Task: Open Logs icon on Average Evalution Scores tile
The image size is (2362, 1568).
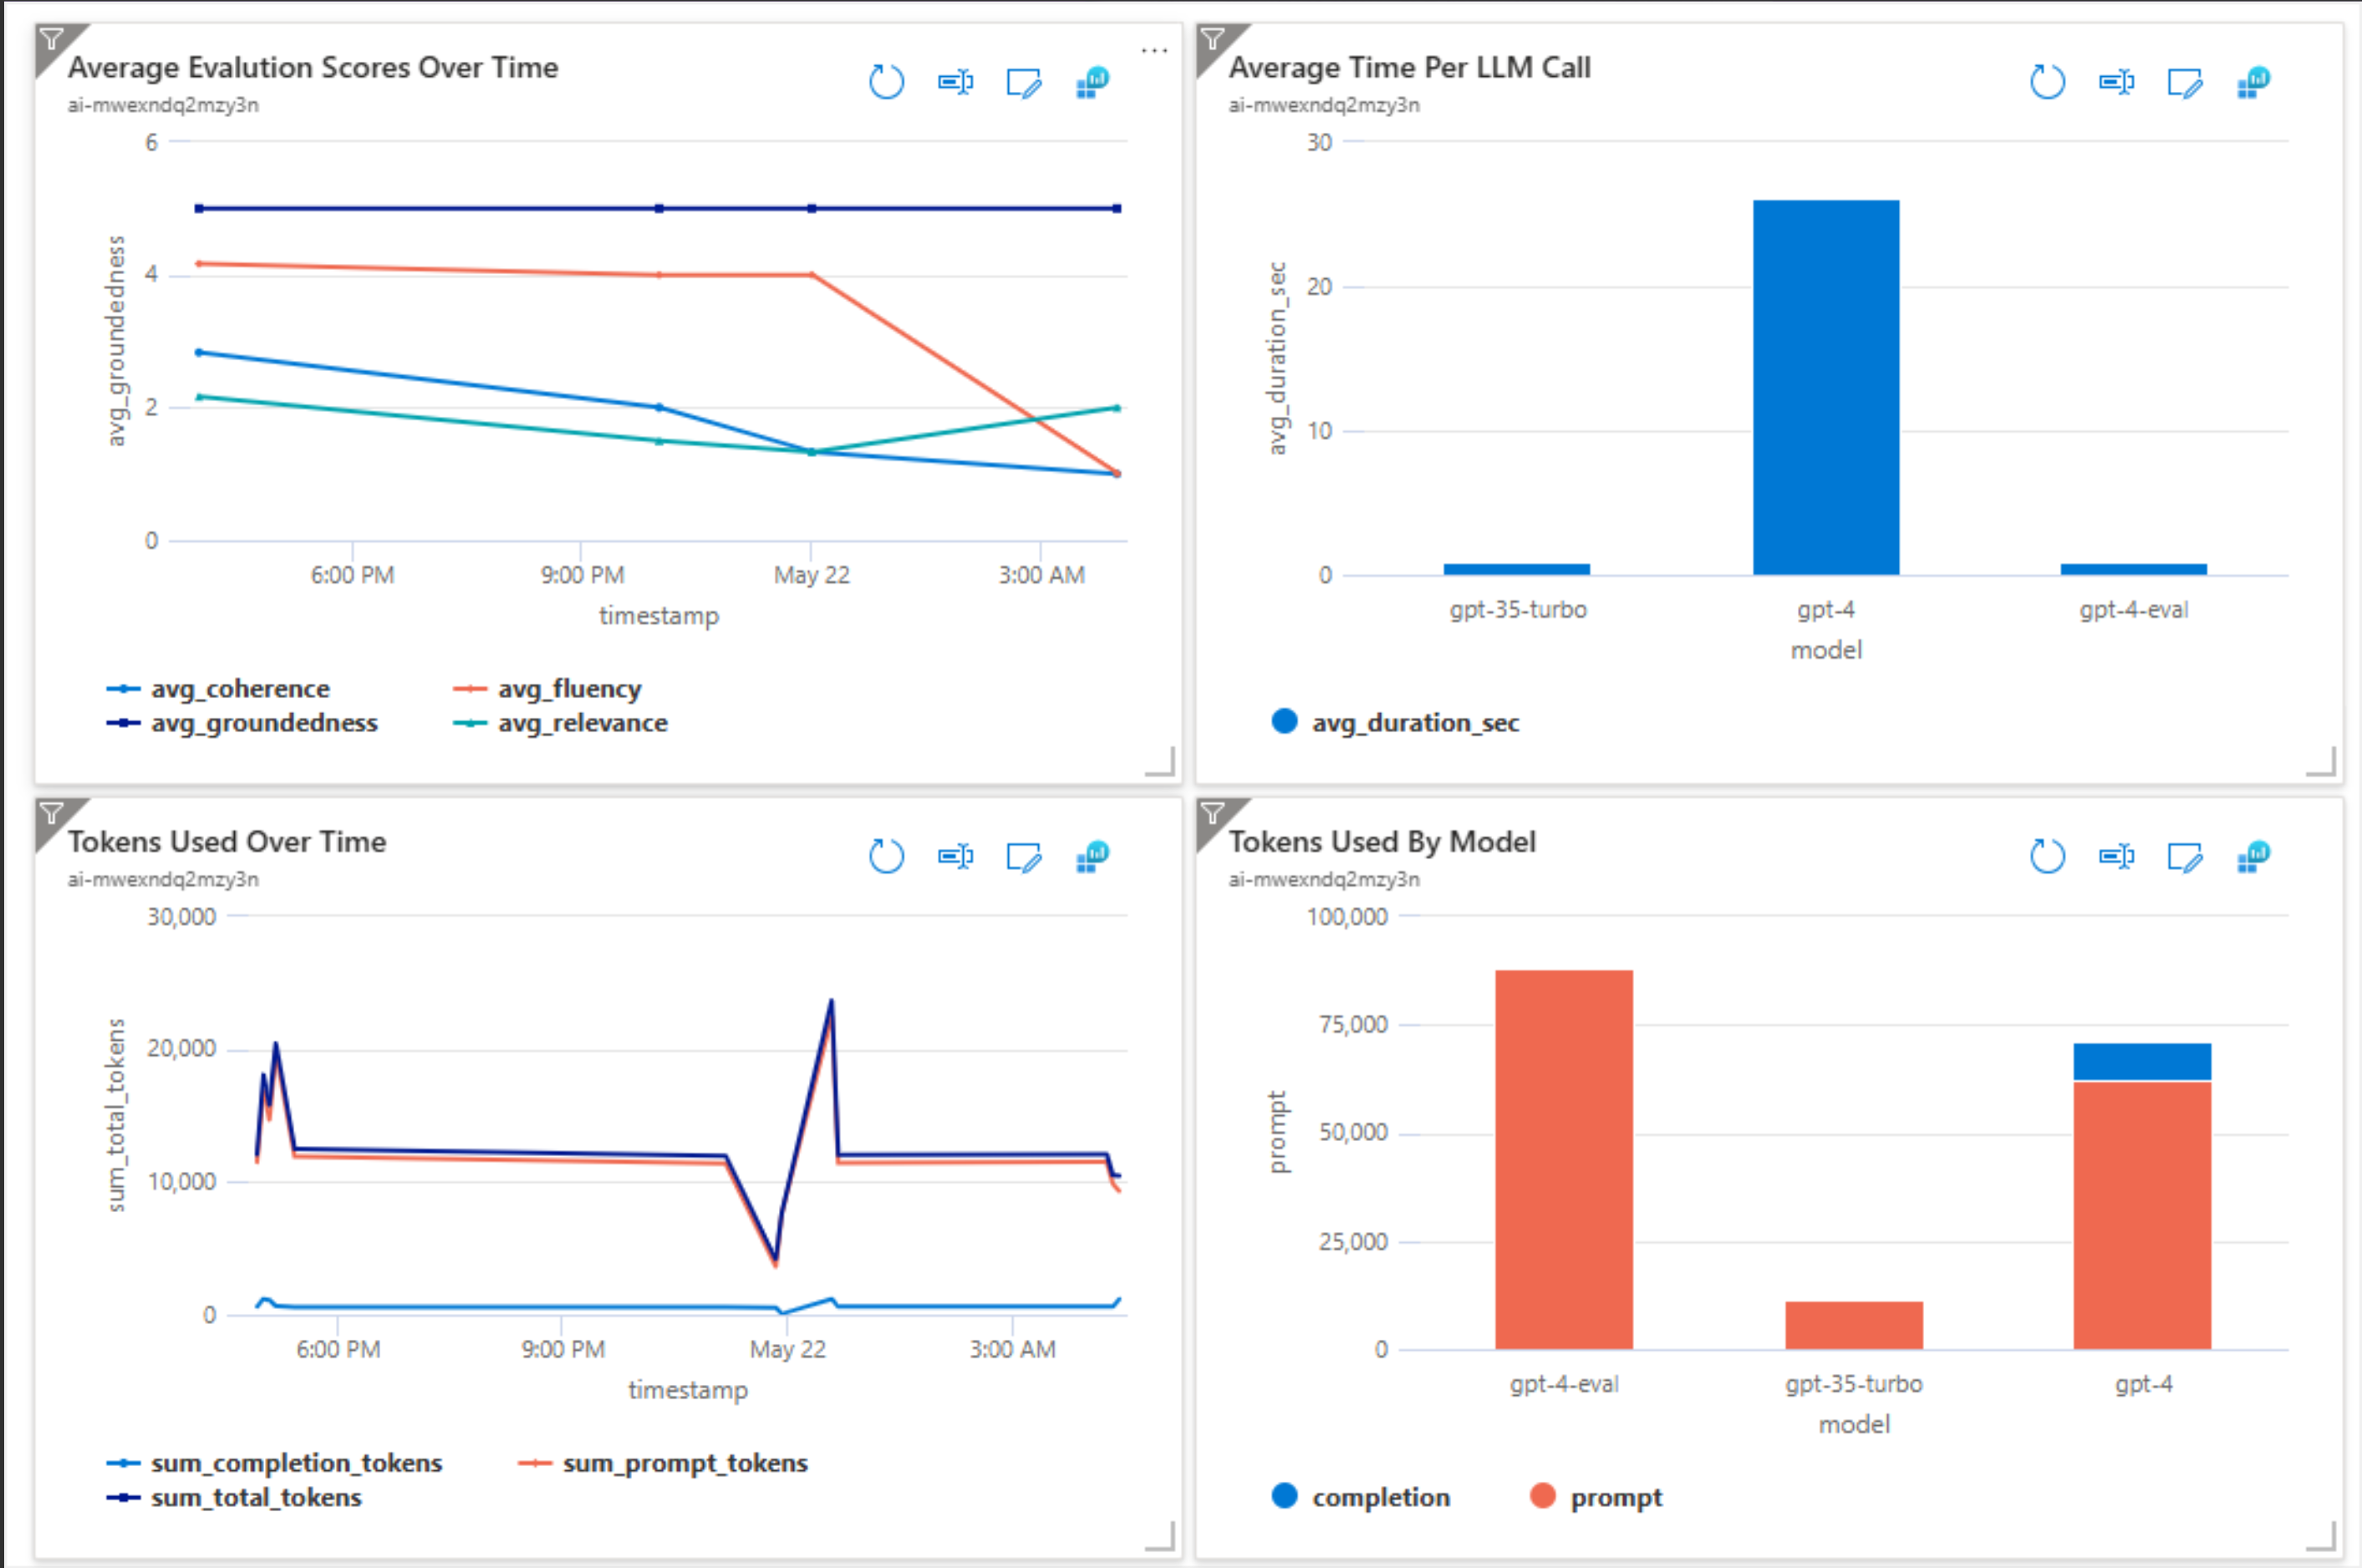Action: click(1093, 82)
